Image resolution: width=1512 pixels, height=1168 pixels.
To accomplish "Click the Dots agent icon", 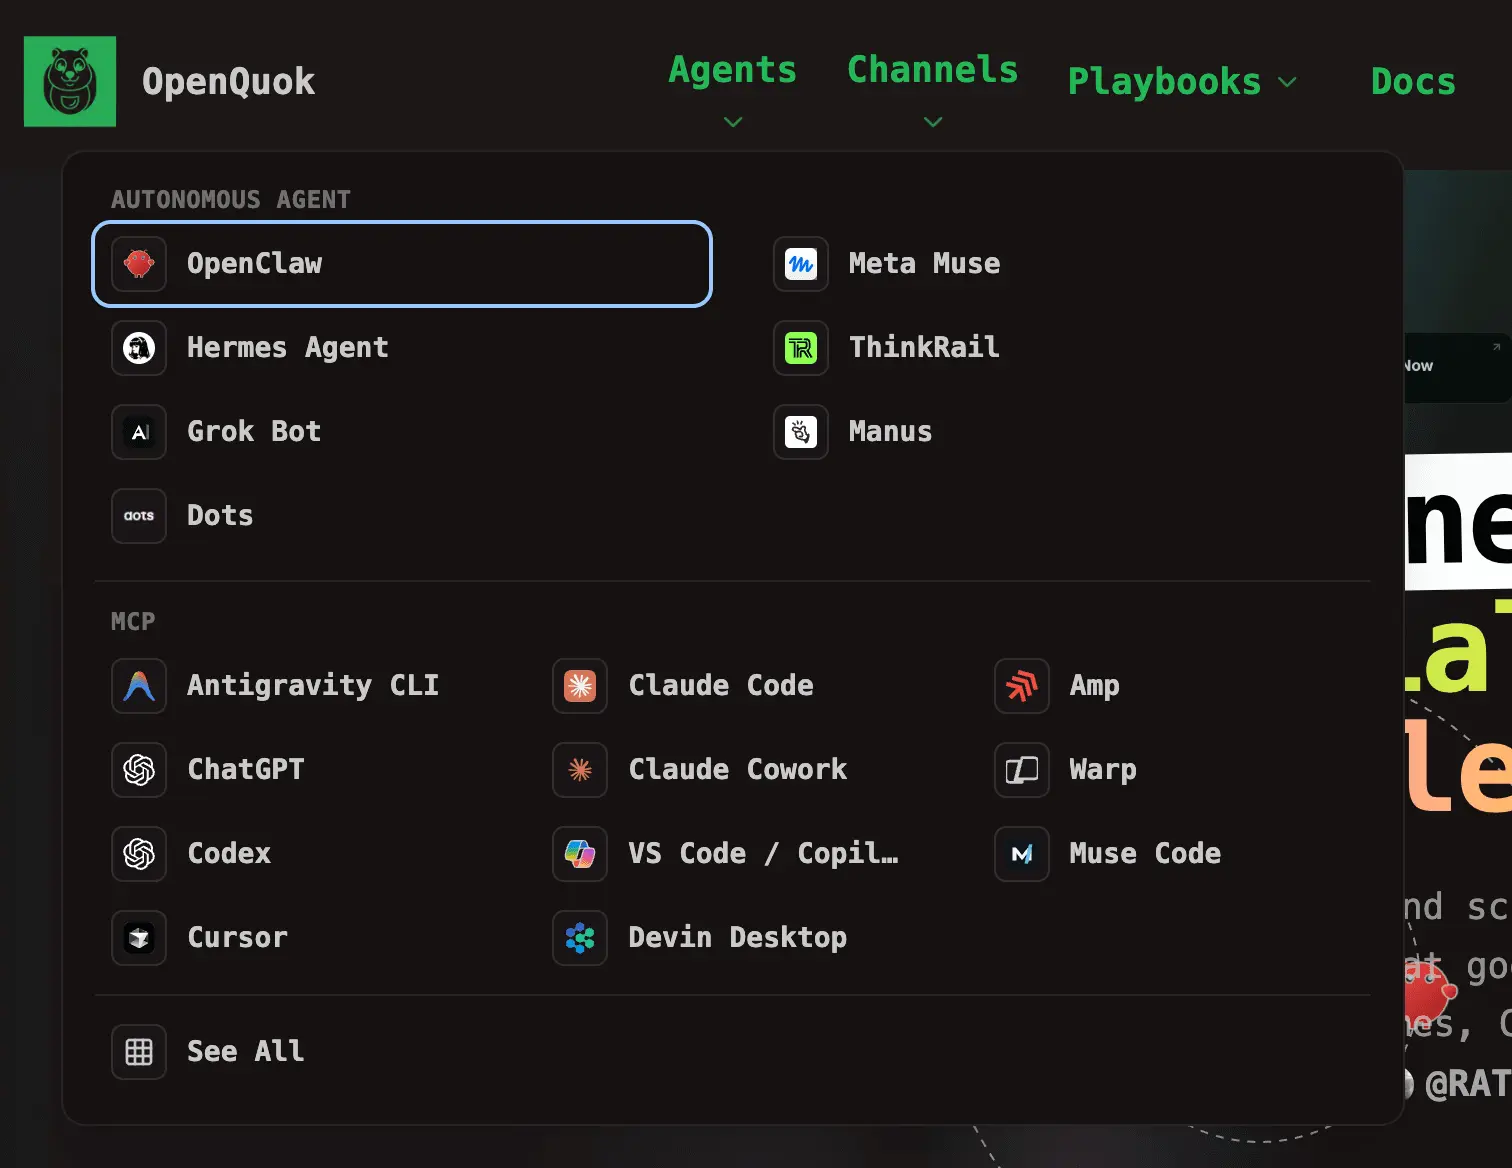I will coord(139,516).
